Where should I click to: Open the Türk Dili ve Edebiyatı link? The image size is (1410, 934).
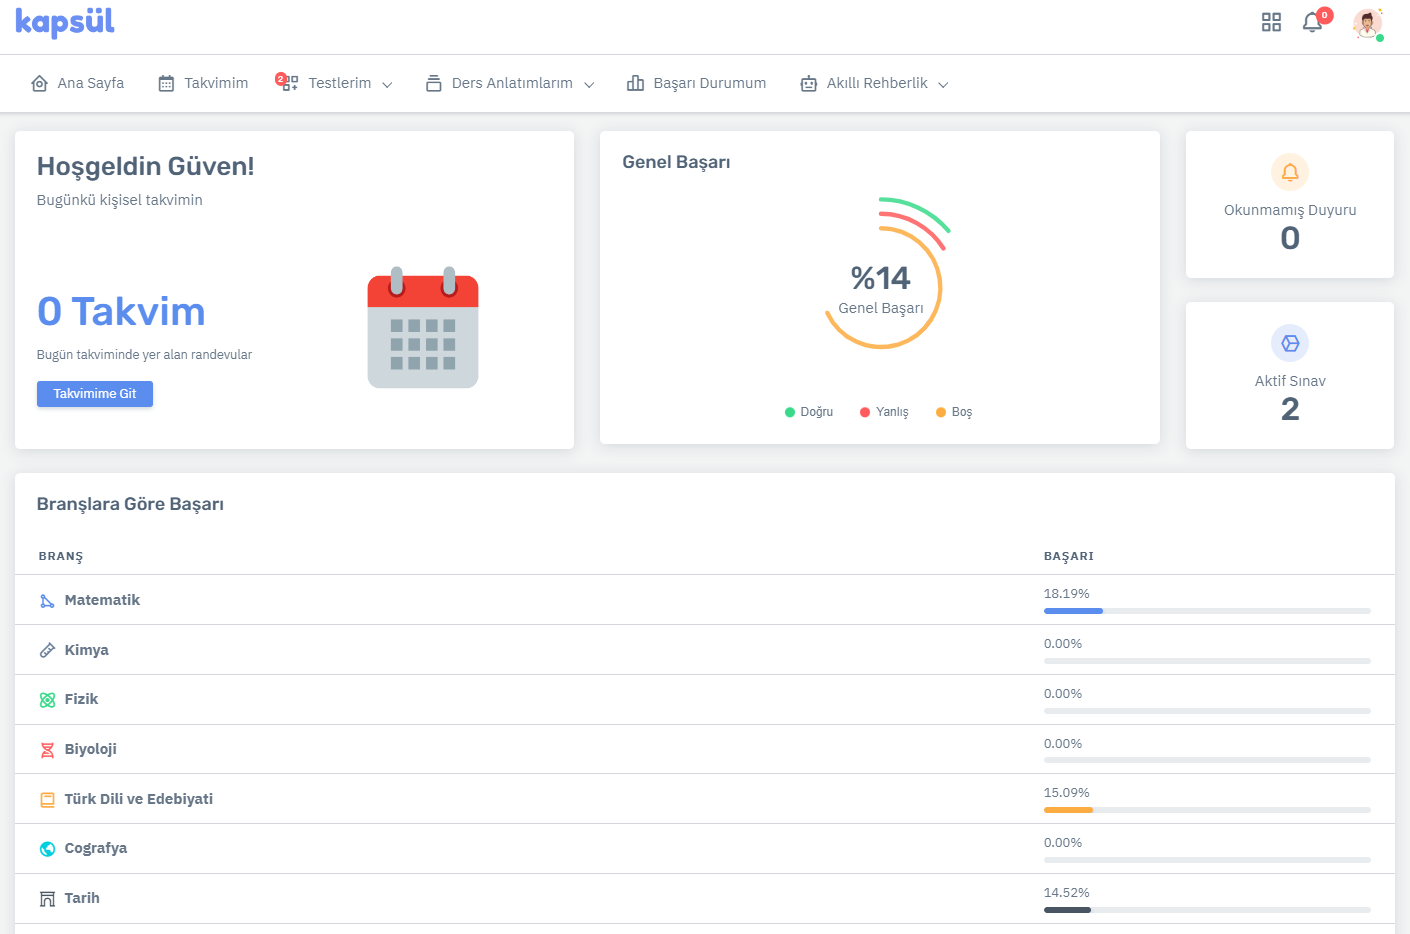point(139,799)
